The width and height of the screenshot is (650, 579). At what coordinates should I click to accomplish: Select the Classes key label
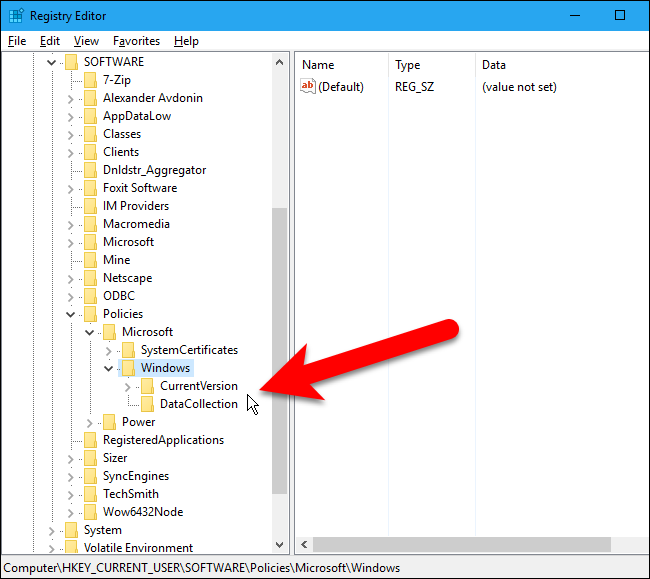(122, 134)
